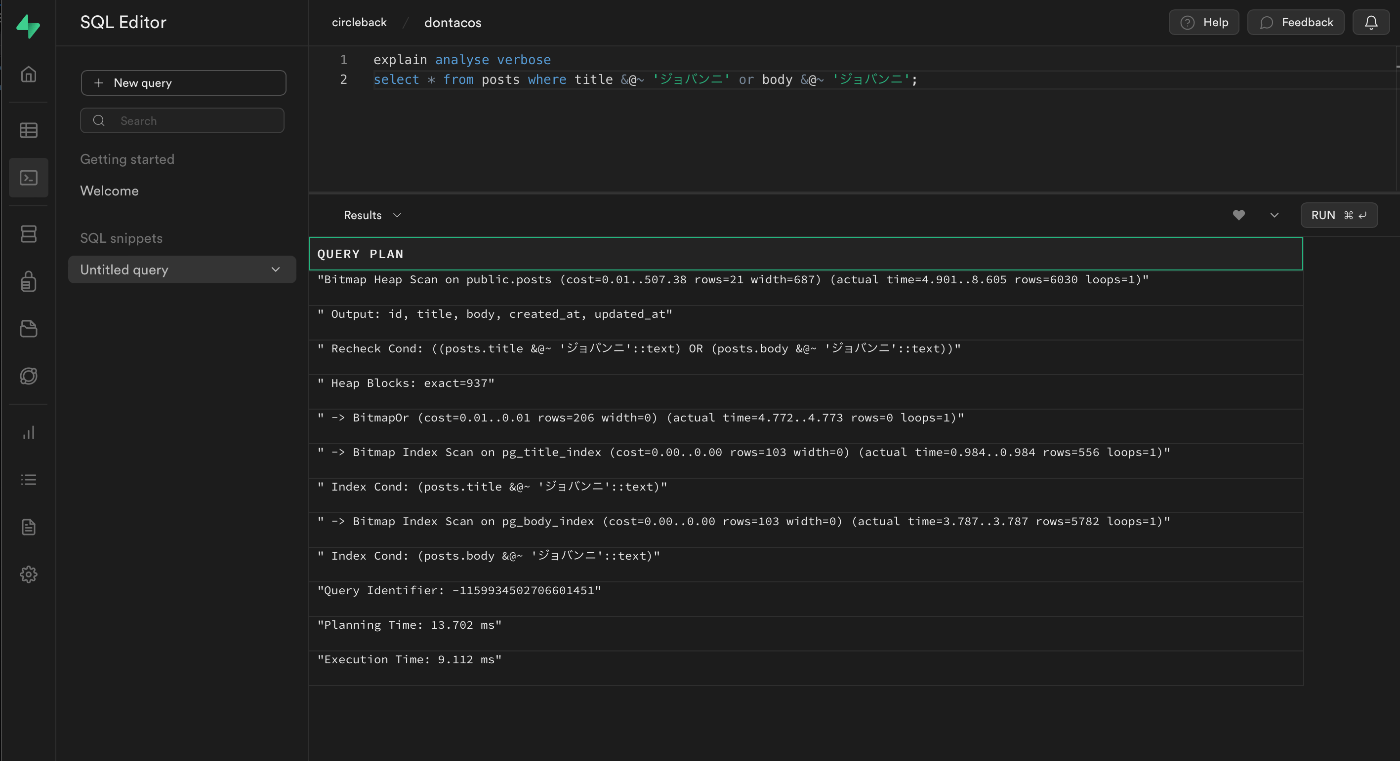Open the Table Editor icon
The width and height of the screenshot is (1400, 761).
pyautogui.click(x=29, y=130)
